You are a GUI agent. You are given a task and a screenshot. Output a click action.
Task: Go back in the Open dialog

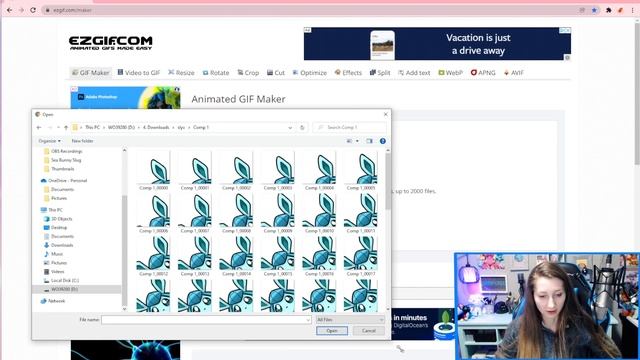[39, 127]
